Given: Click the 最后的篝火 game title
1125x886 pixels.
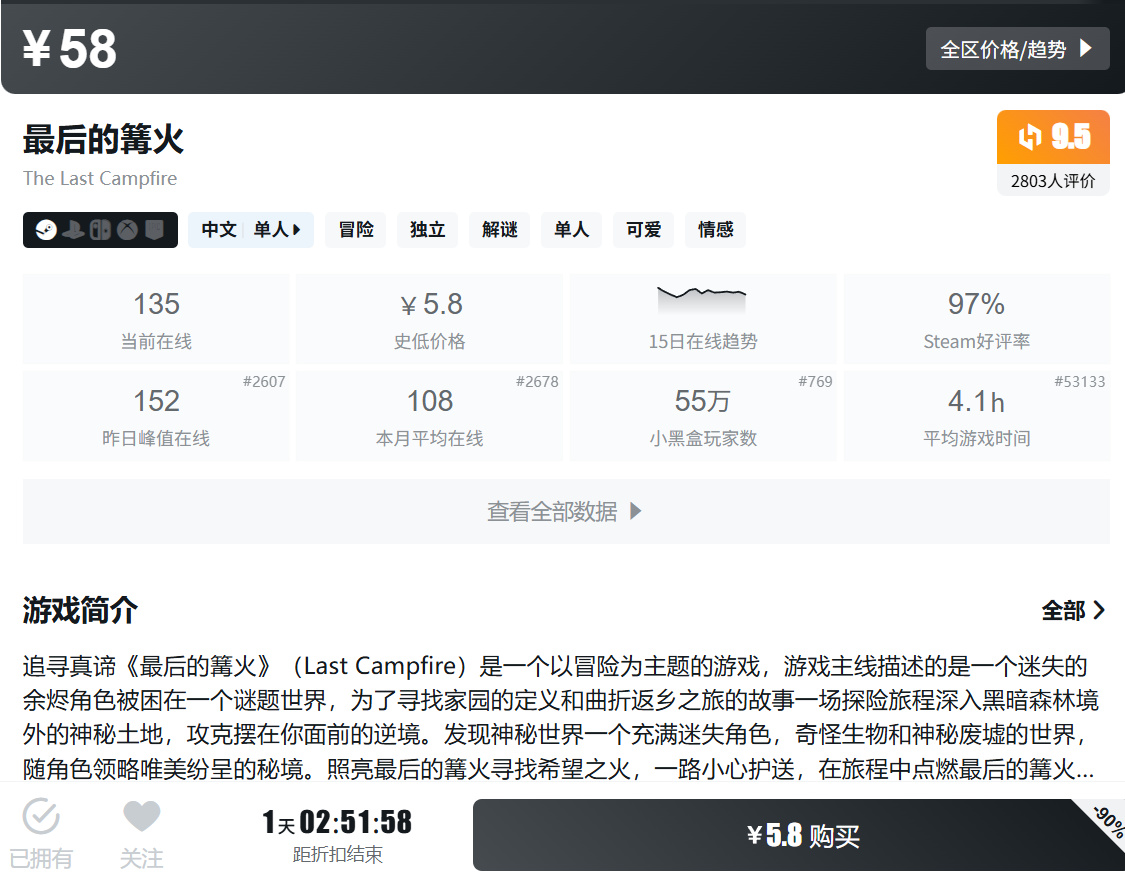Looking at the screenshot, I should [103, 139].
